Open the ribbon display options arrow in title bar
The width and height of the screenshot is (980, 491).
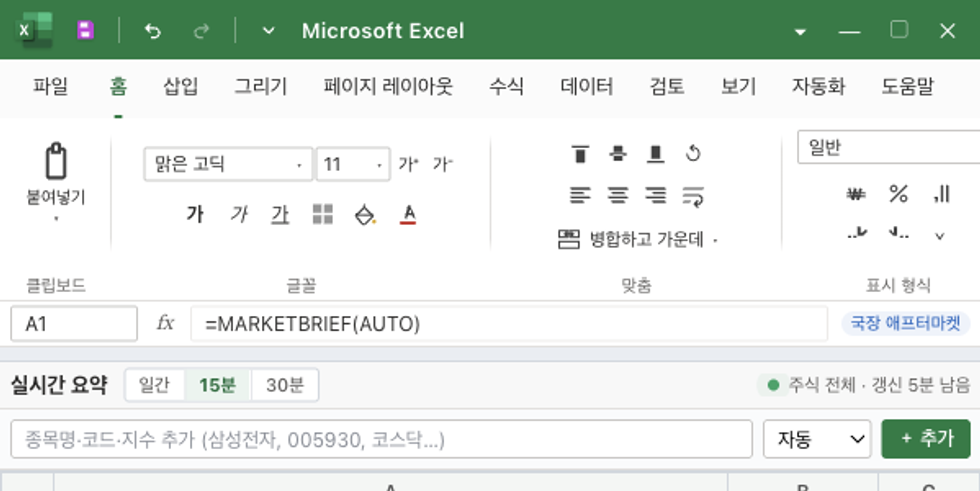click(800, 32)
